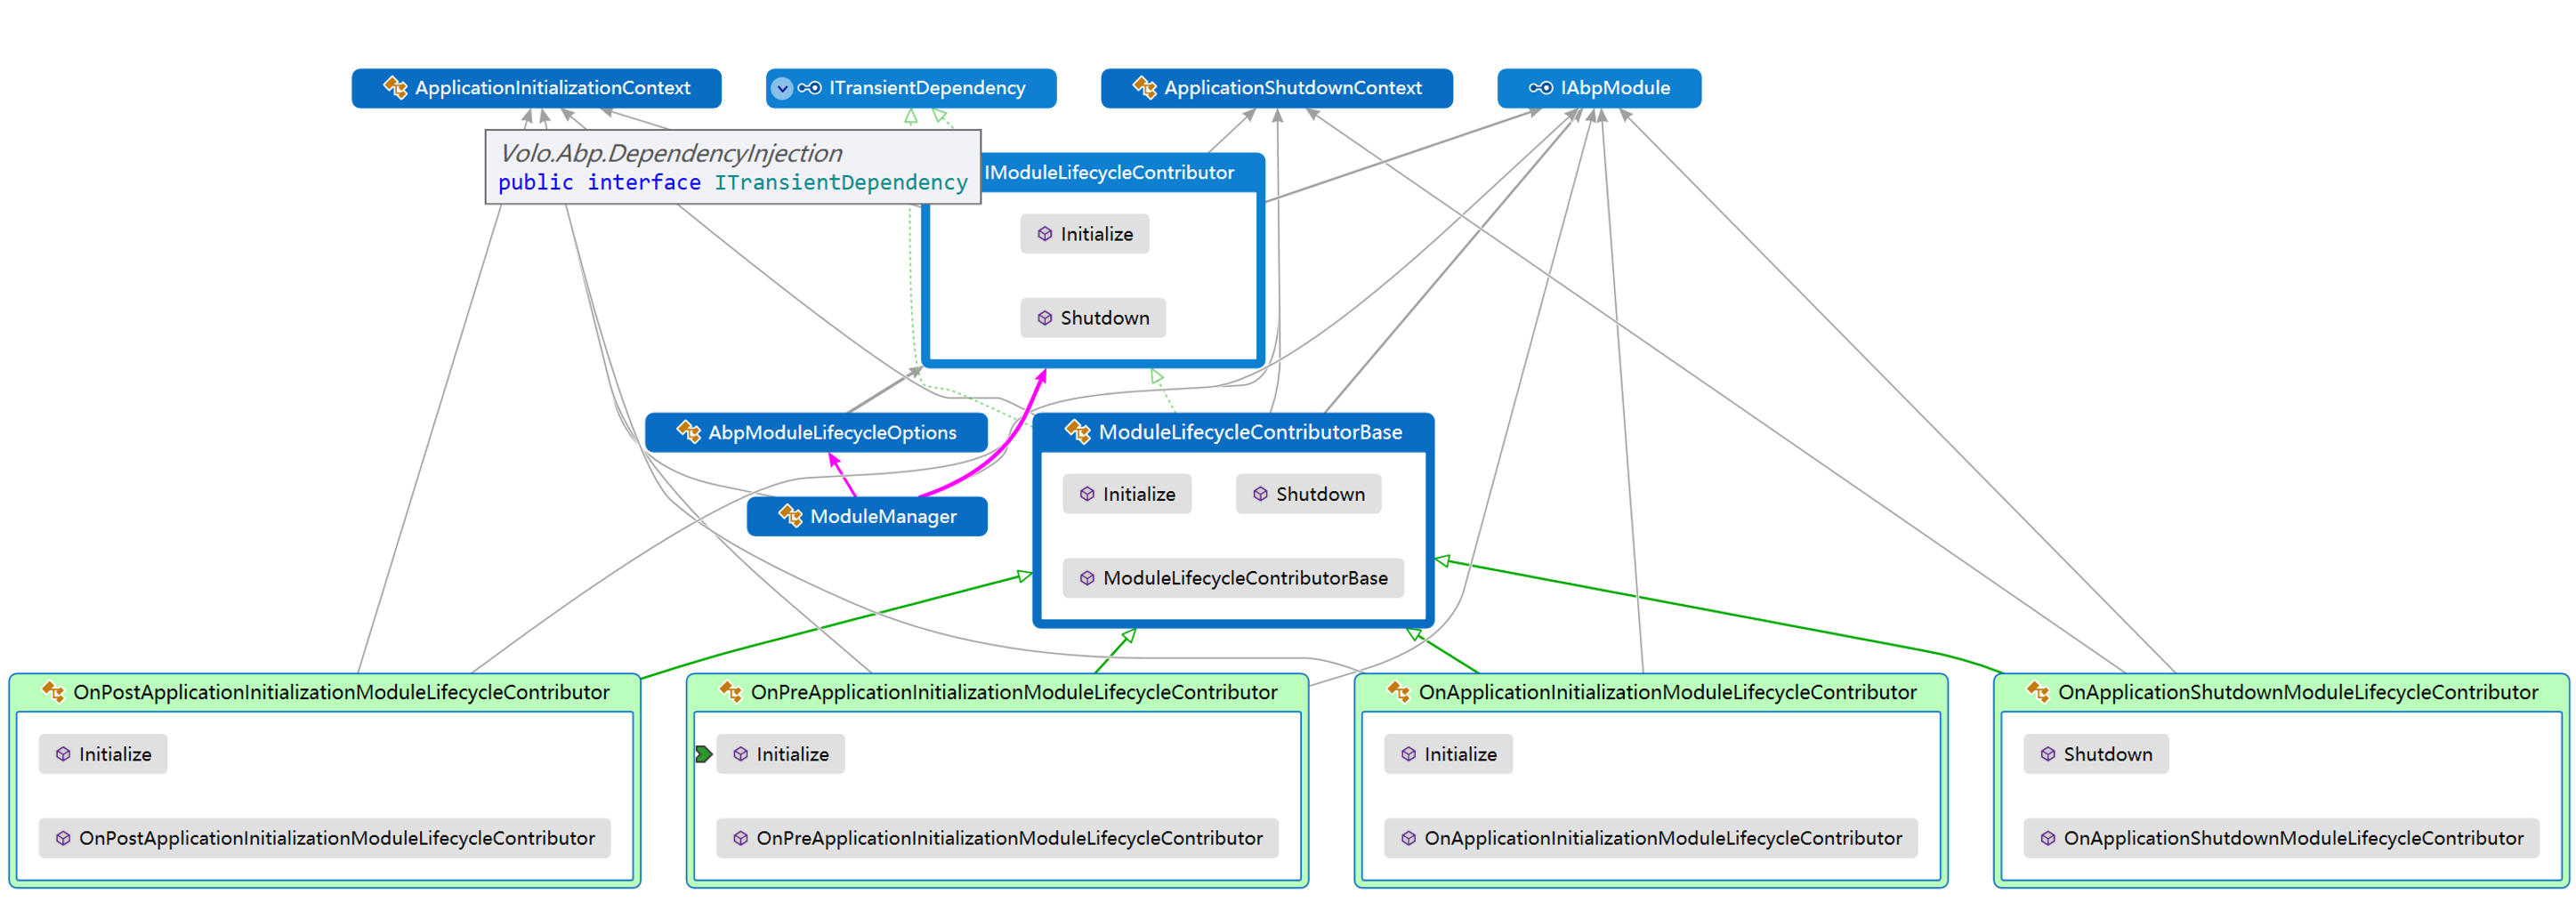Select the ModuleLifecycleContributorBase constructor member
This screenshot has height=902, width=2576.
pos(1243,578)
